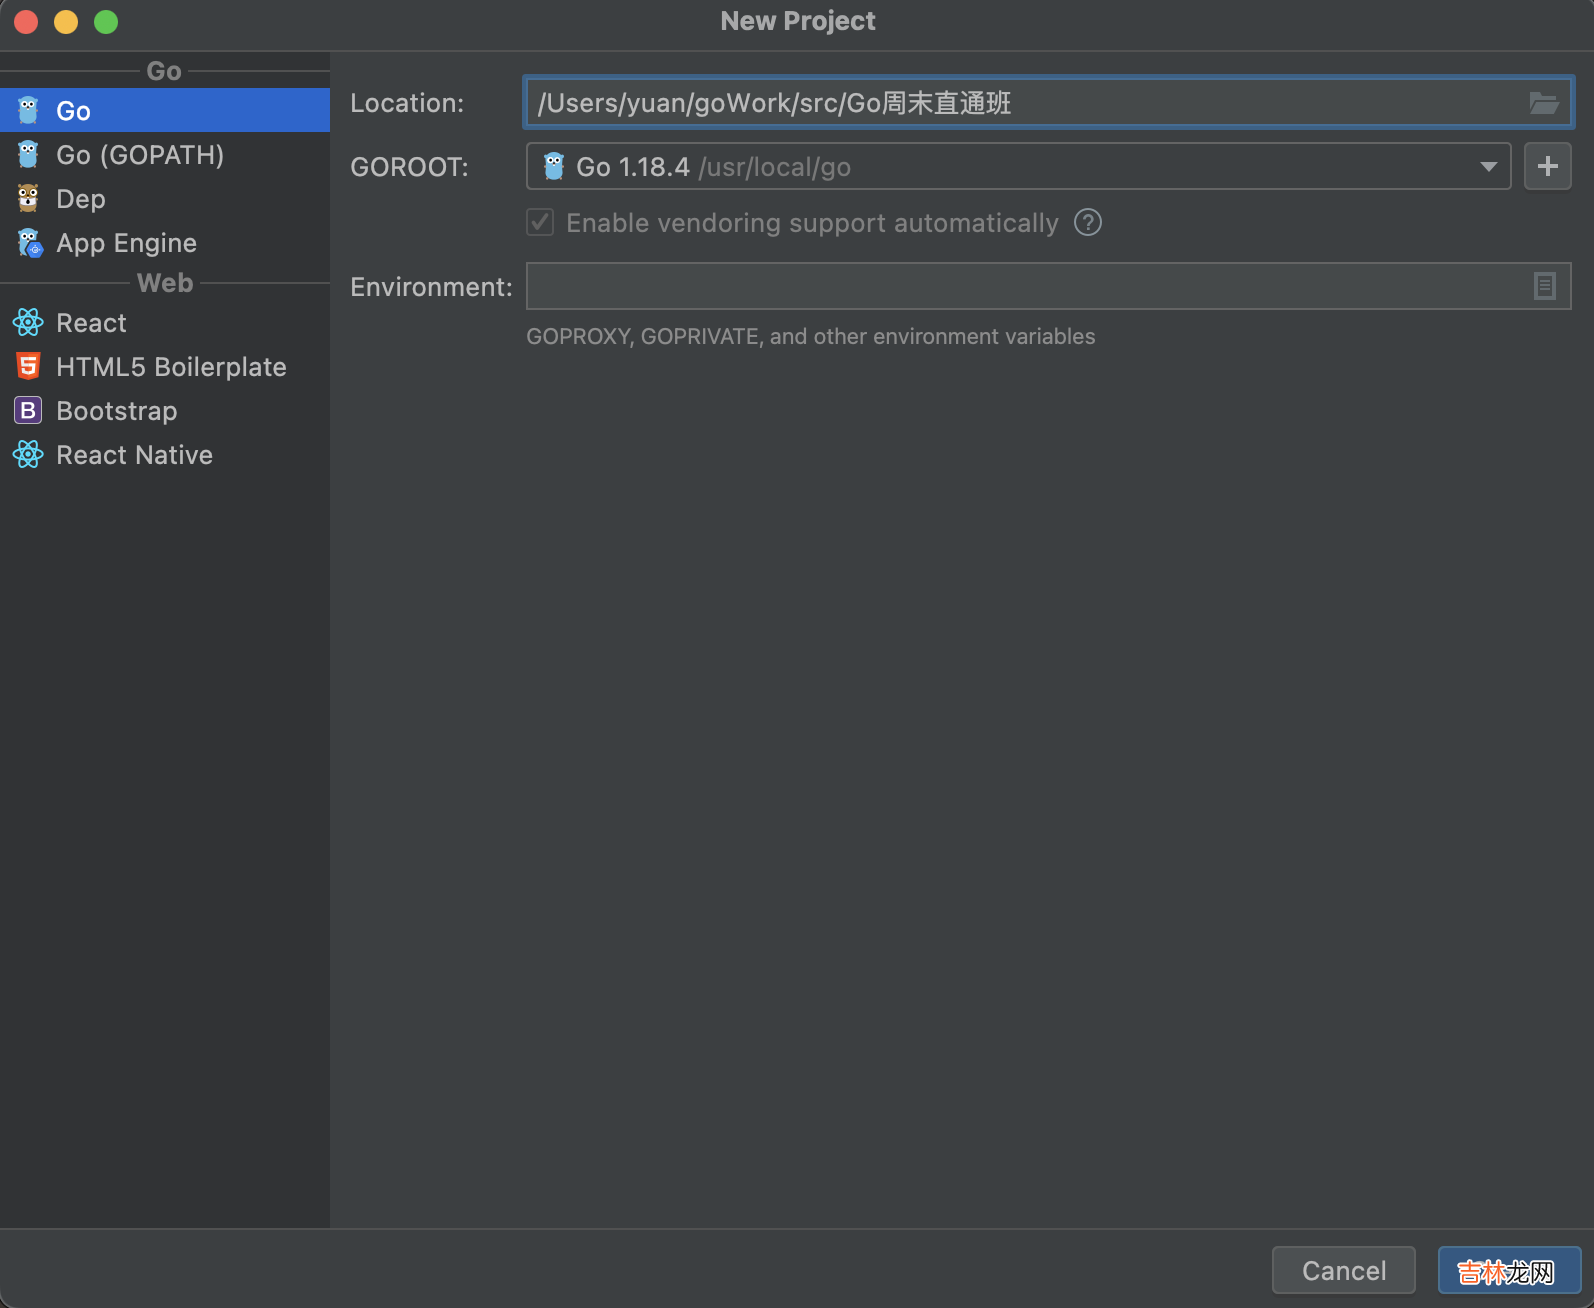This screenshot has height=1308, width=1594.
Task: Select Go project type in sidebar
Action: tap(165, 110)
